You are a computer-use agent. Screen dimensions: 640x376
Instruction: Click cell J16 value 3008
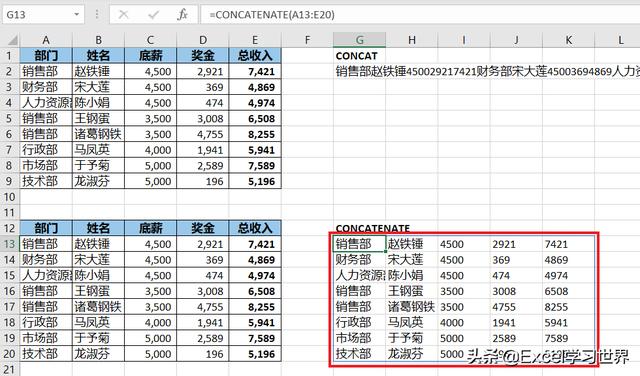516,291
